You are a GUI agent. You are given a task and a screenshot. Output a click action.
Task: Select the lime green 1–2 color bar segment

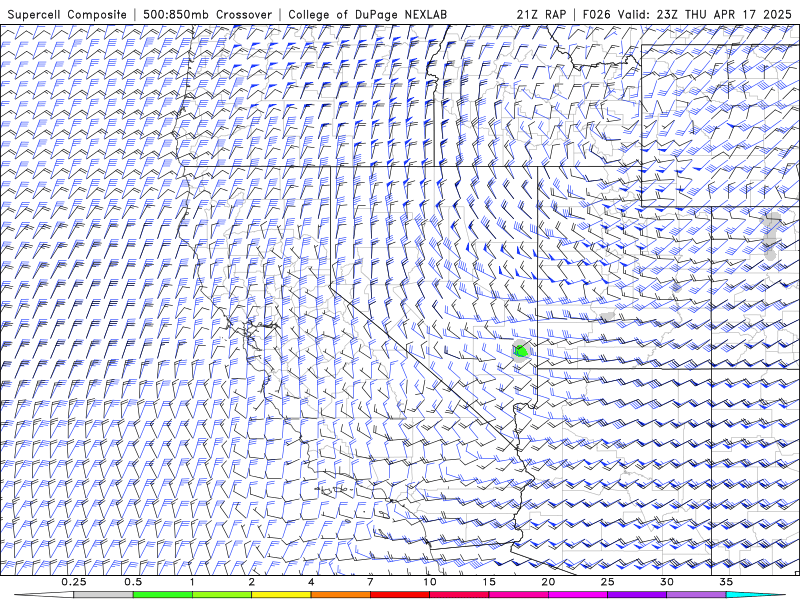click(222, 595)
